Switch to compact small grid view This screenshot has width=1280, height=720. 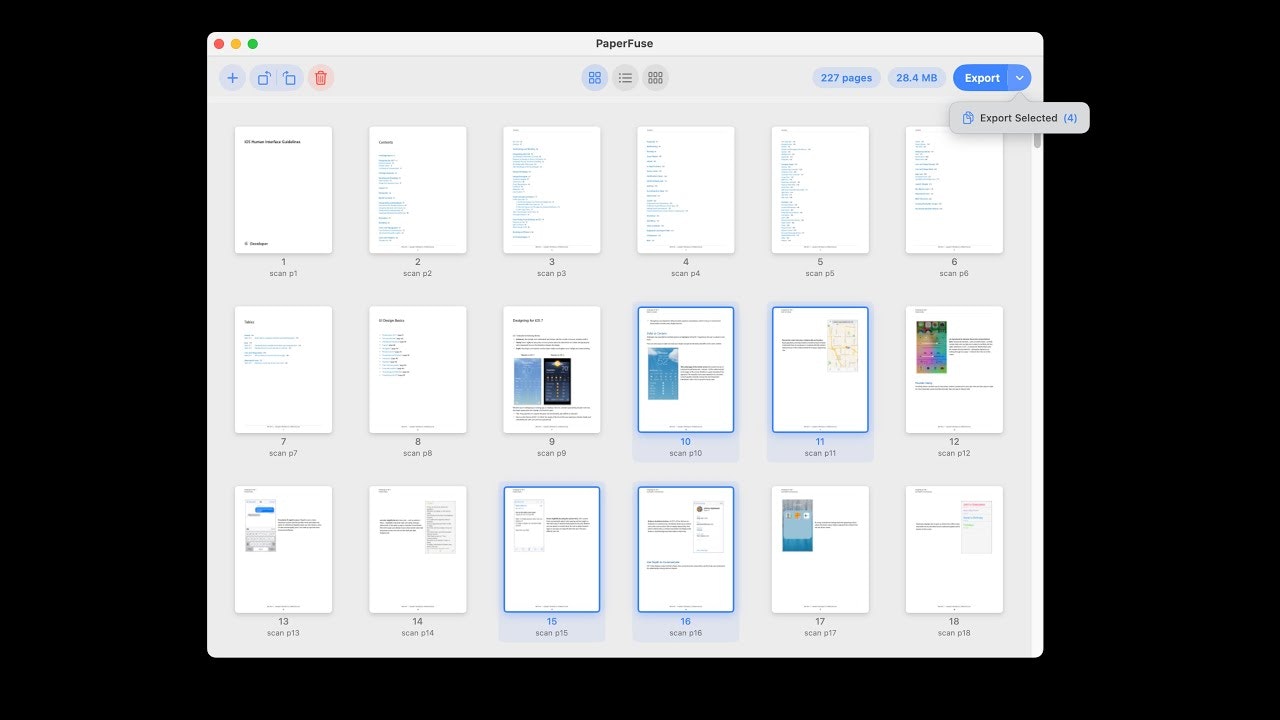click(655, 78)
